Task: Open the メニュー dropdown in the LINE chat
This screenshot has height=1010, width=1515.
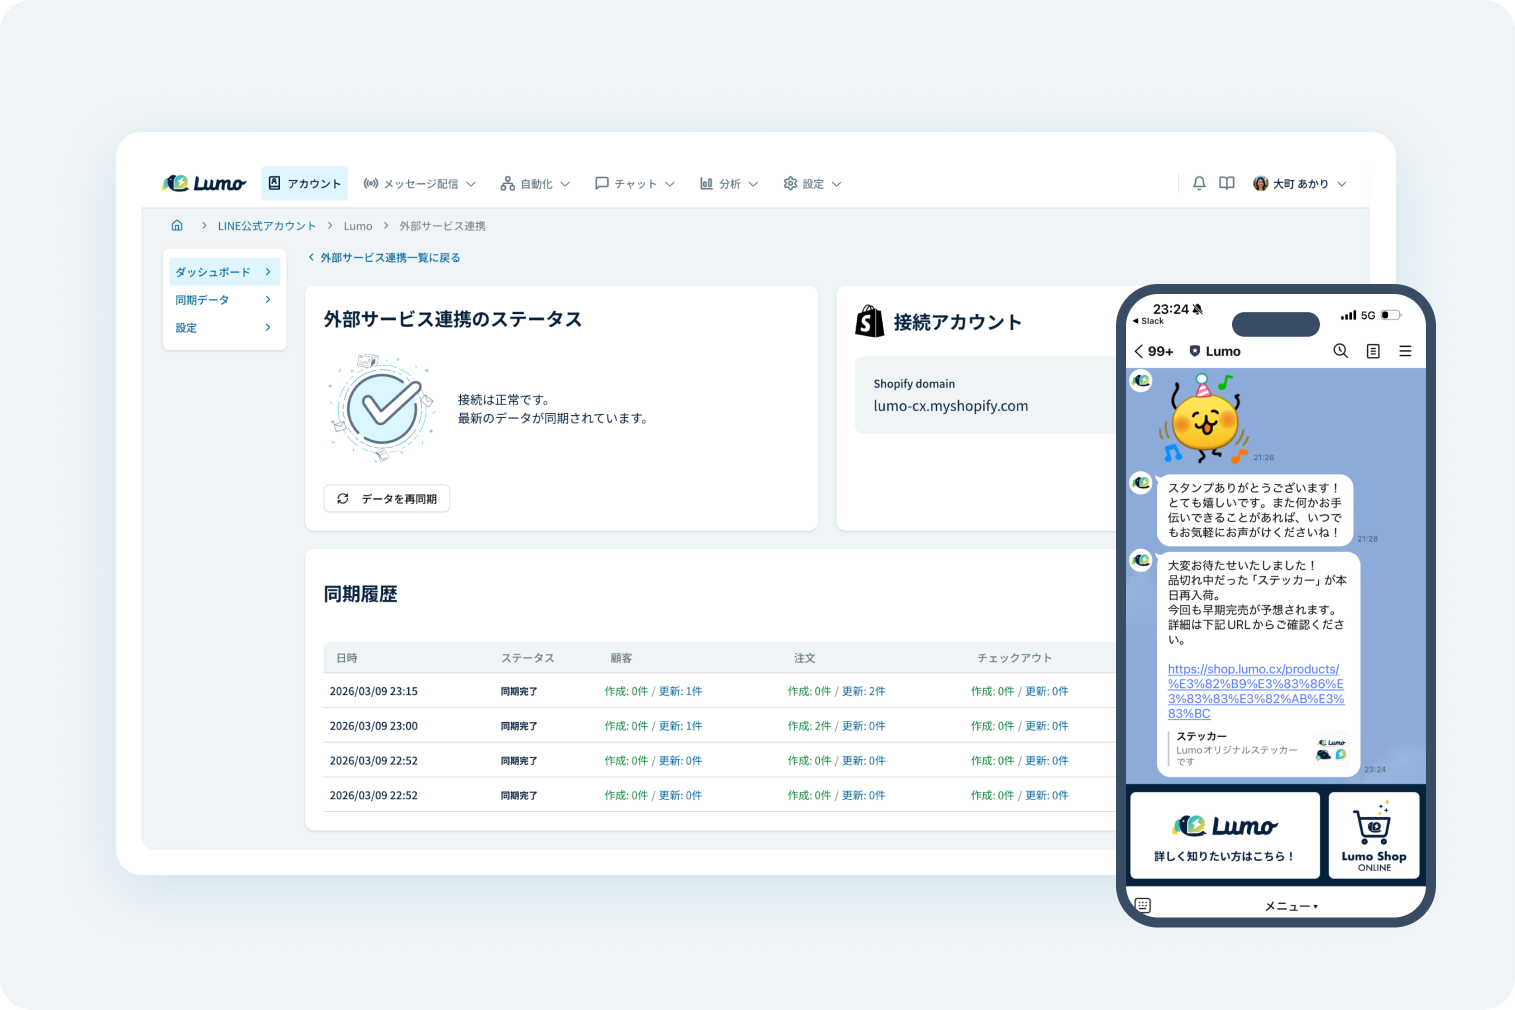Action: [x=1290, y=904]
